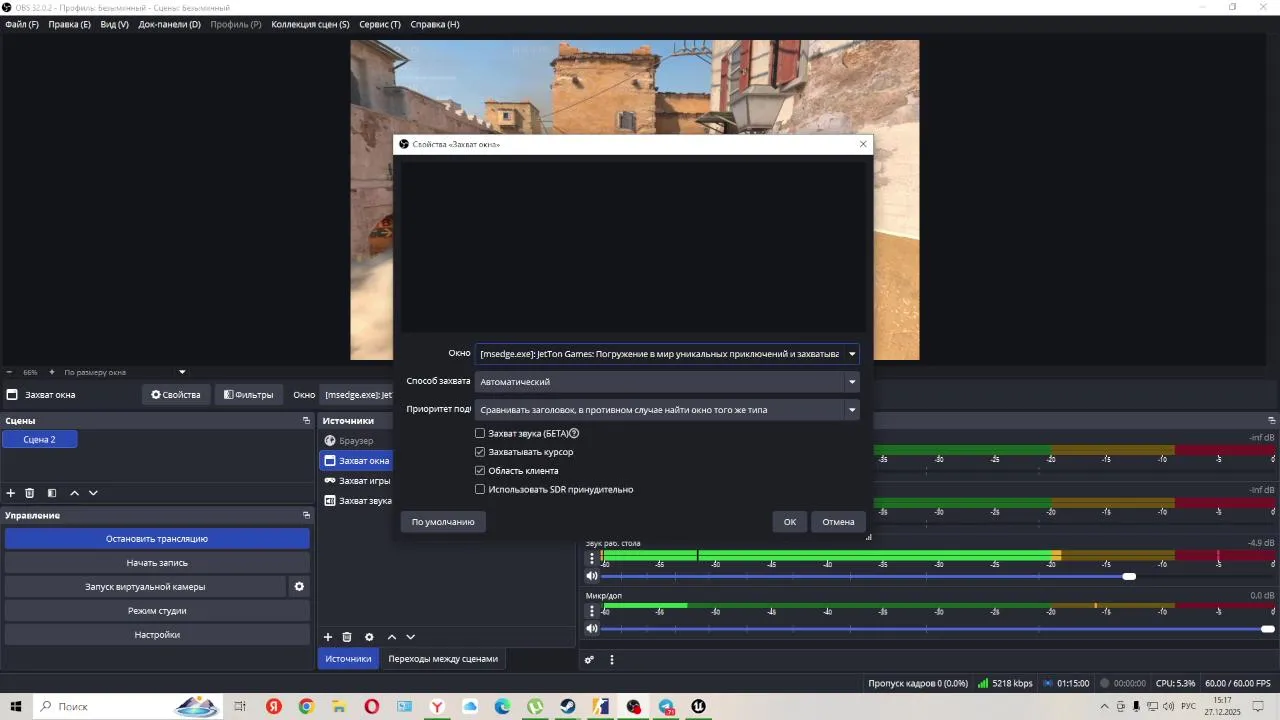Open preview scaling По размеру окна dropdown
Image resolution: width=1280 pixels, height=720 pixels.
125,372
